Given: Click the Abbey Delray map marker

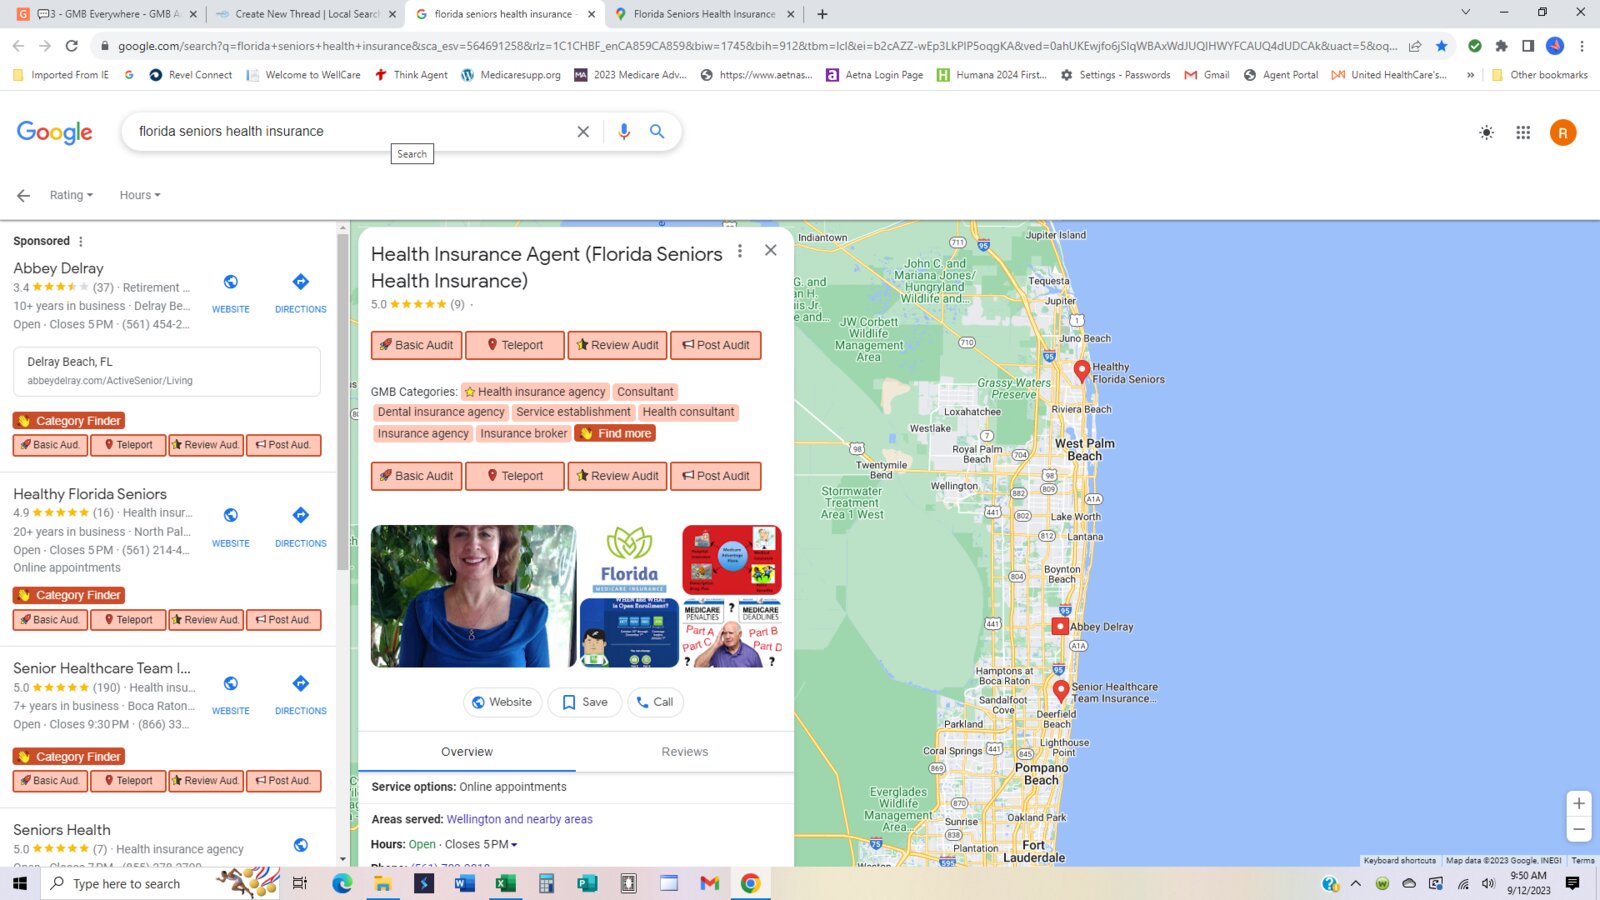Looking at the screenshot, I should pyautogui.click(x=1060, y=626).
